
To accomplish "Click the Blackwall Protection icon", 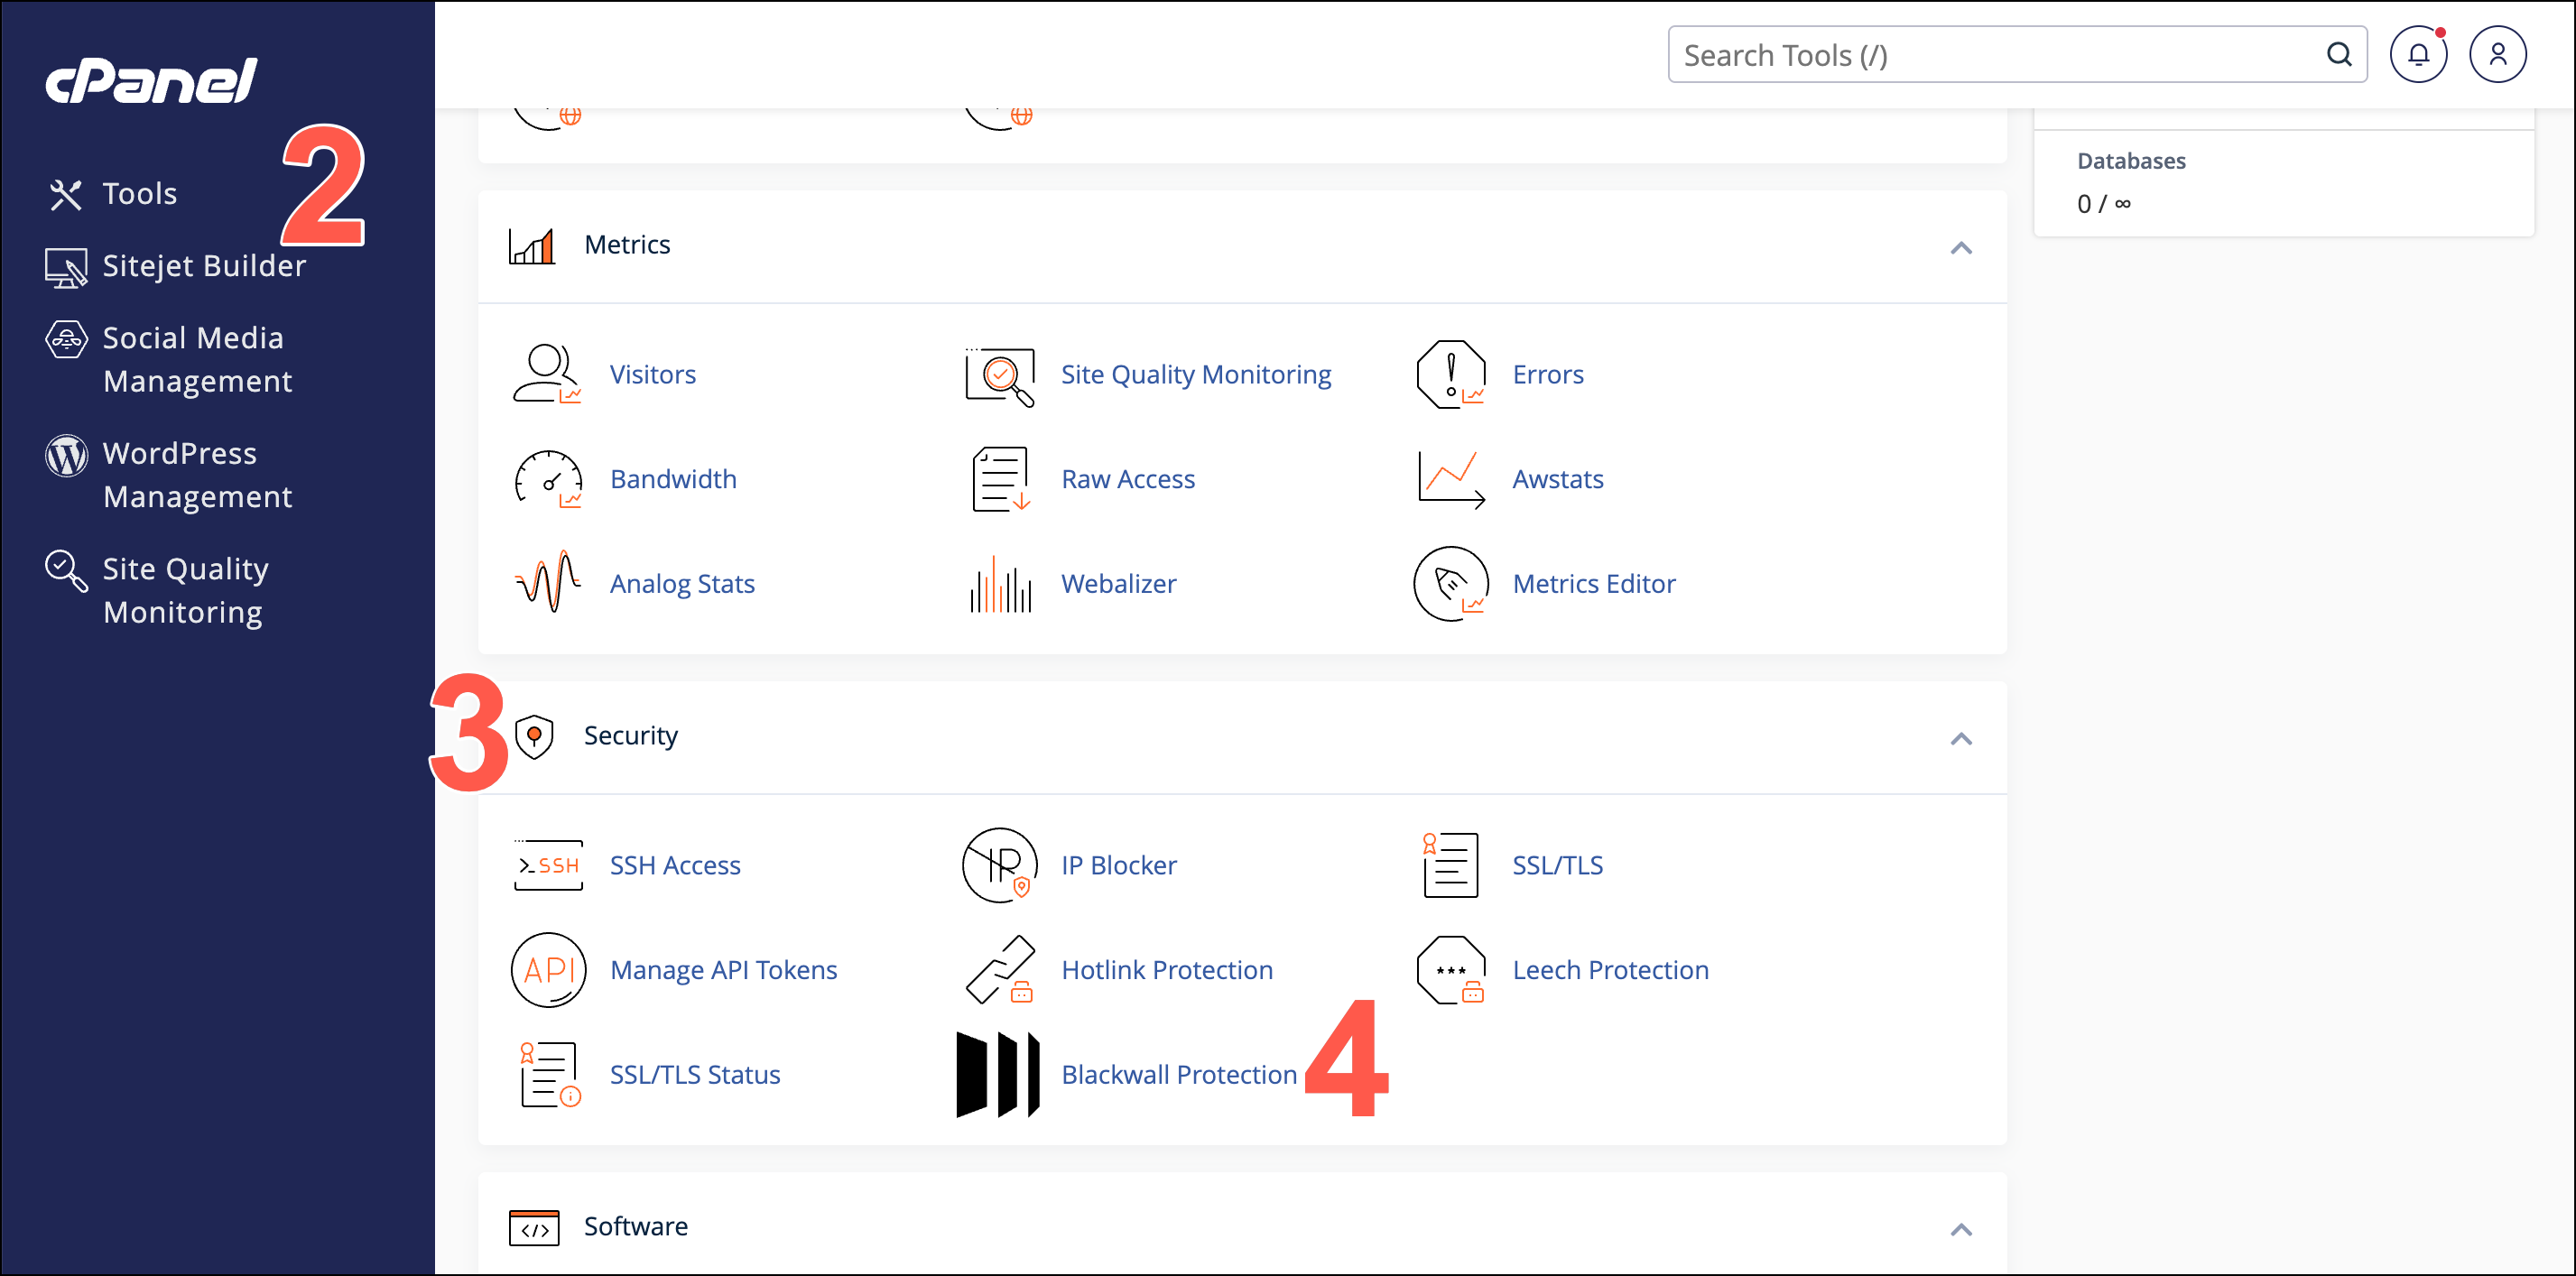I will click(x=998, y=1075).
